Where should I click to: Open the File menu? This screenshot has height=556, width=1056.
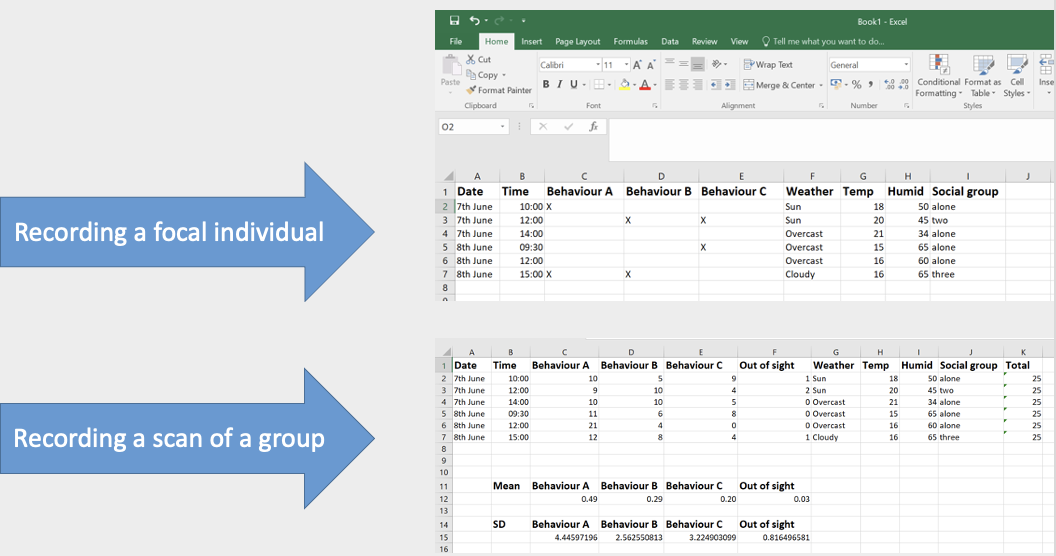(x=455, y=42)
